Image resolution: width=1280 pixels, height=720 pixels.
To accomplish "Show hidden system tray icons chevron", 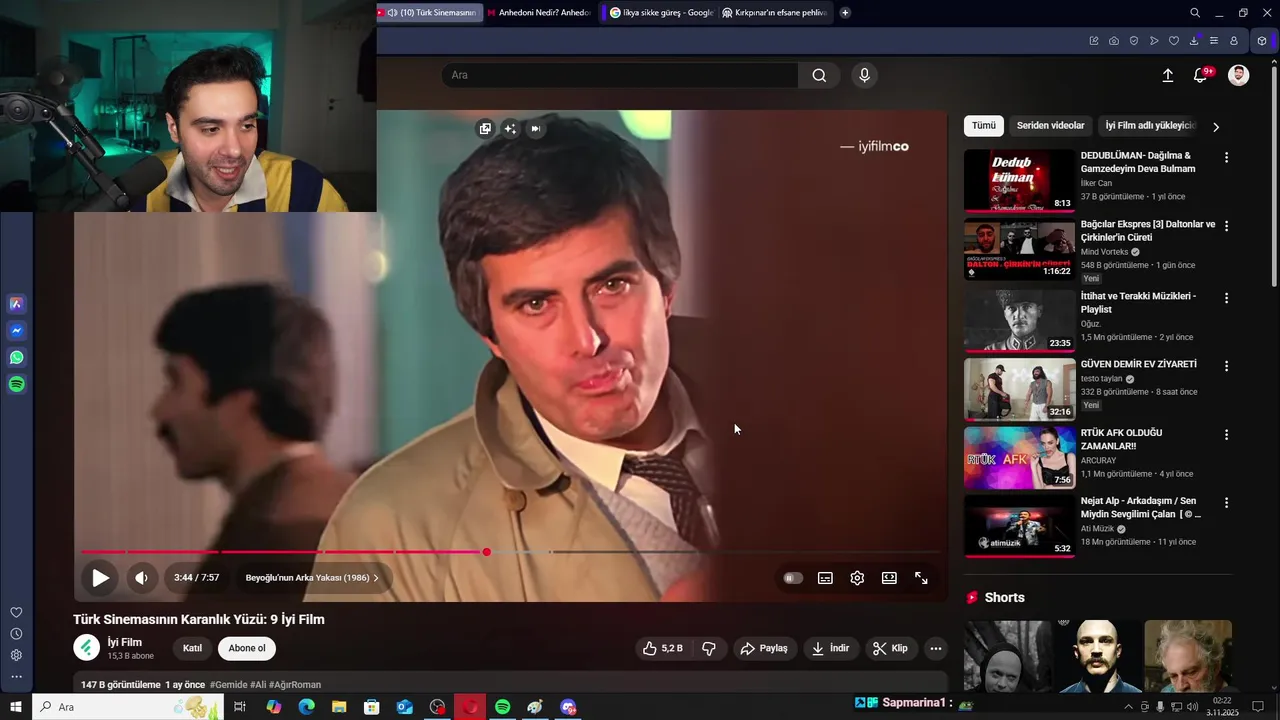I will point(1128,707).
